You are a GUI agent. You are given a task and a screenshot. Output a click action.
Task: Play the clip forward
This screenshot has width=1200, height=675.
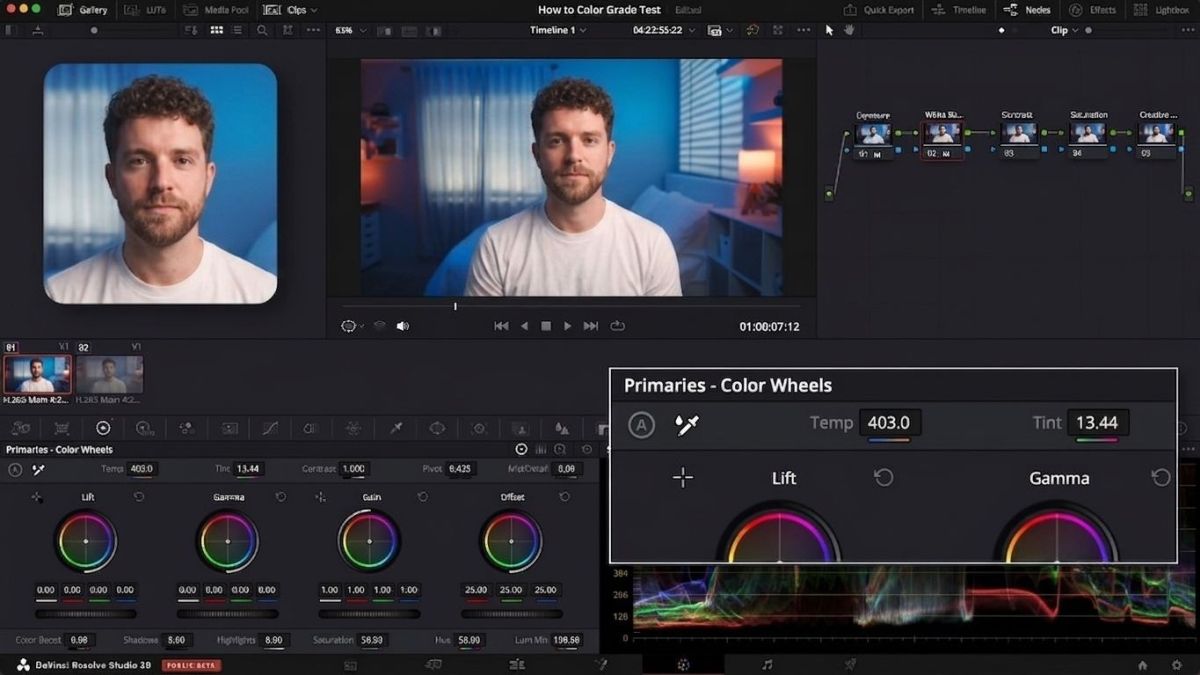pyautogui.click(x=568, y=326)
